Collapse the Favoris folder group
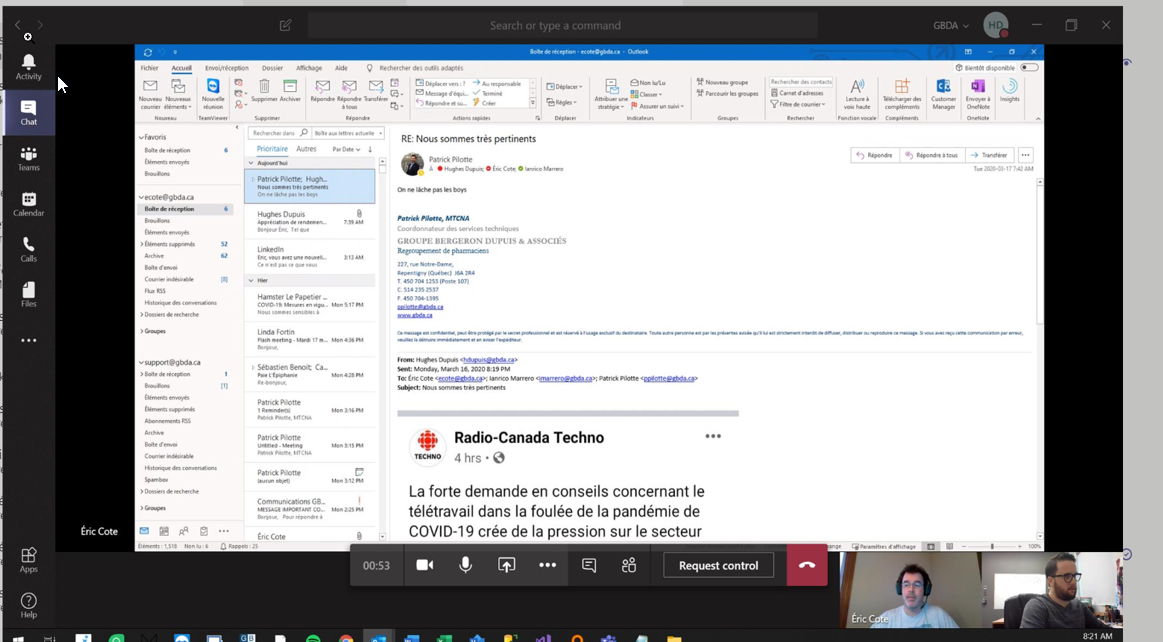 tap(141, 137)
